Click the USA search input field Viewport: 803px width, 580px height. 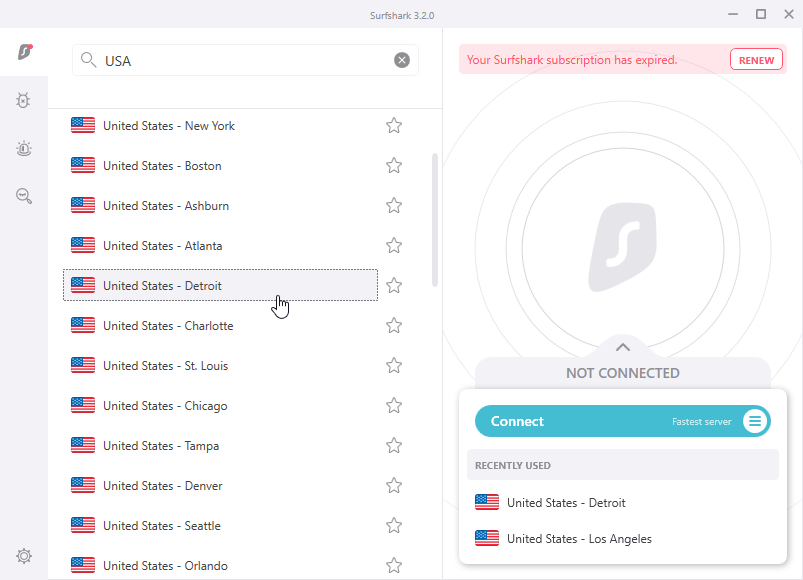click(245, 60)
